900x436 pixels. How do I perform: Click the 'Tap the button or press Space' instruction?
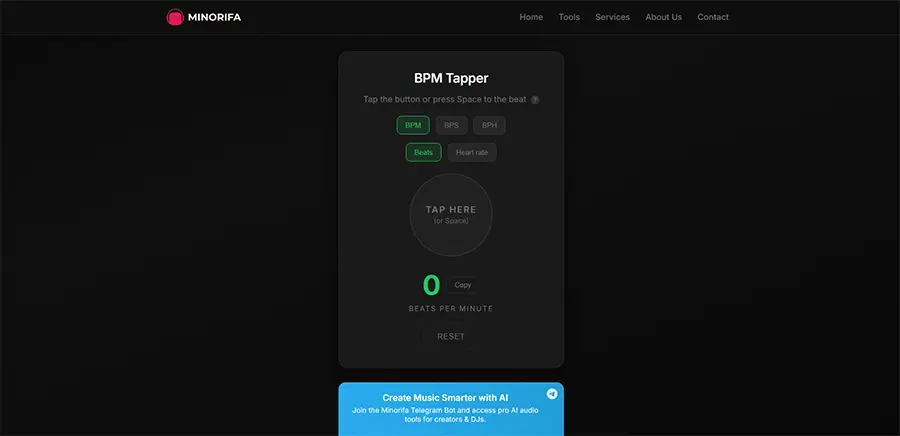[x=445, y=99]
